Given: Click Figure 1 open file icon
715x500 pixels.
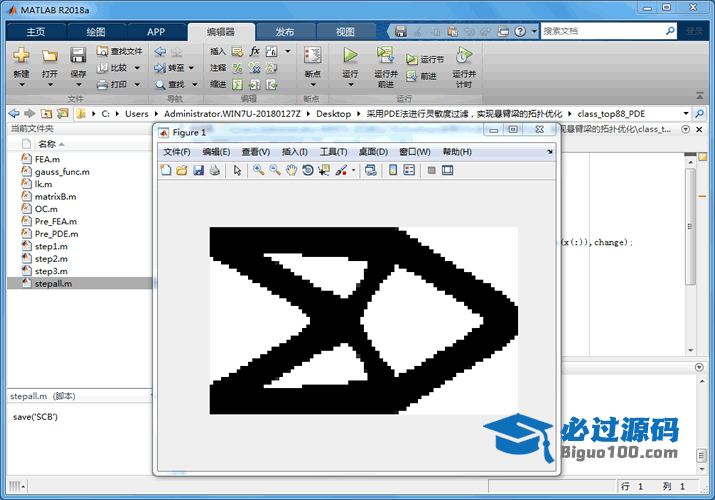Looking at the screenshot, I should point(182,170).
